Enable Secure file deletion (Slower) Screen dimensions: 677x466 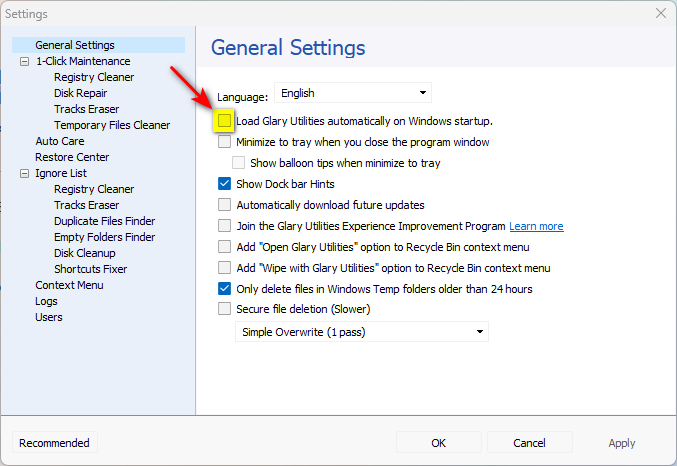tap(225, 309)
